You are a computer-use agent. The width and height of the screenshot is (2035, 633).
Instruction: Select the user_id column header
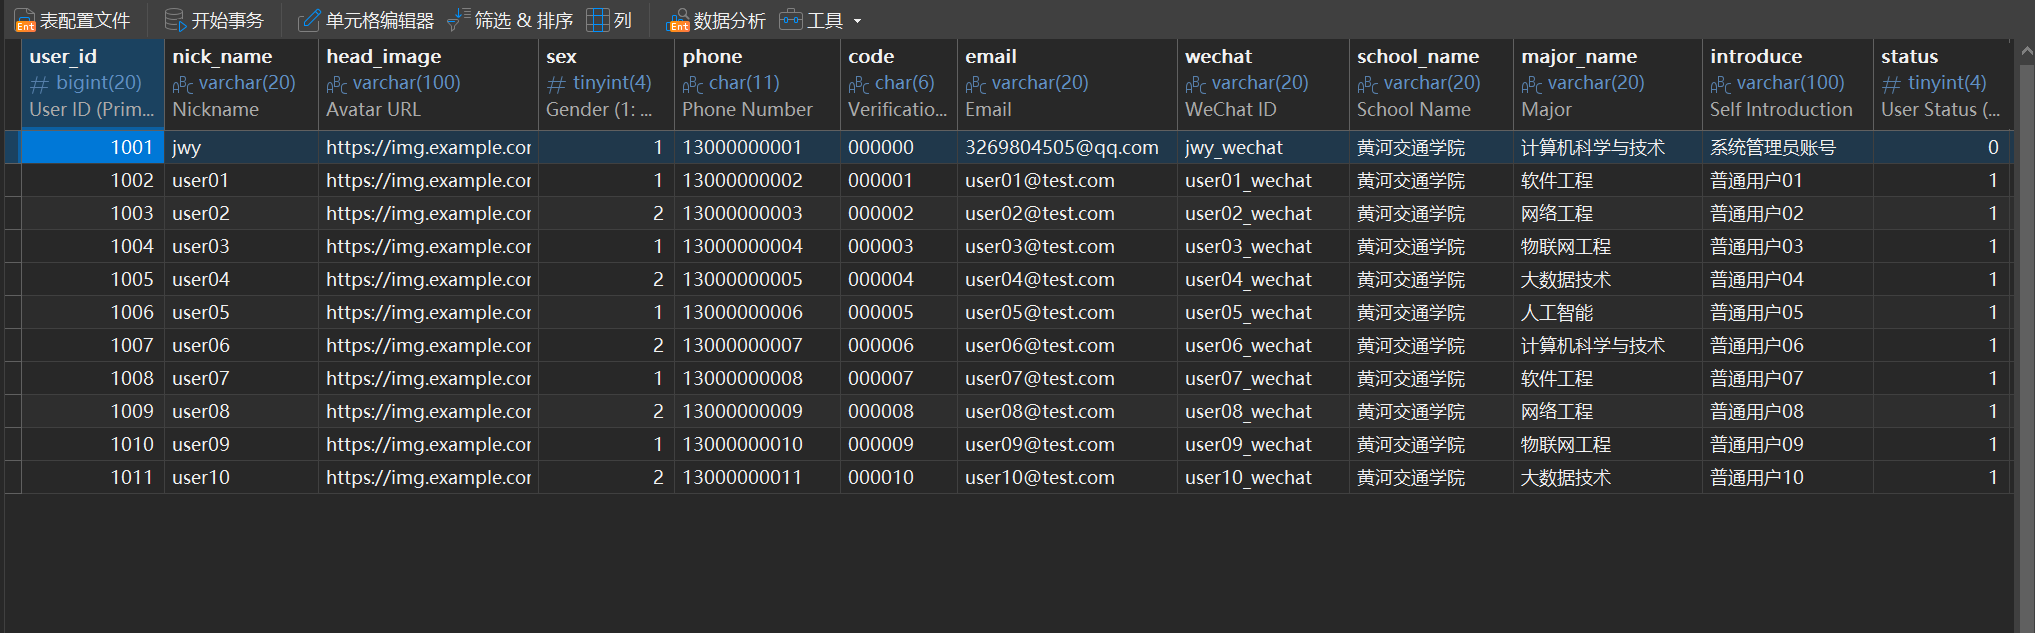93,84
